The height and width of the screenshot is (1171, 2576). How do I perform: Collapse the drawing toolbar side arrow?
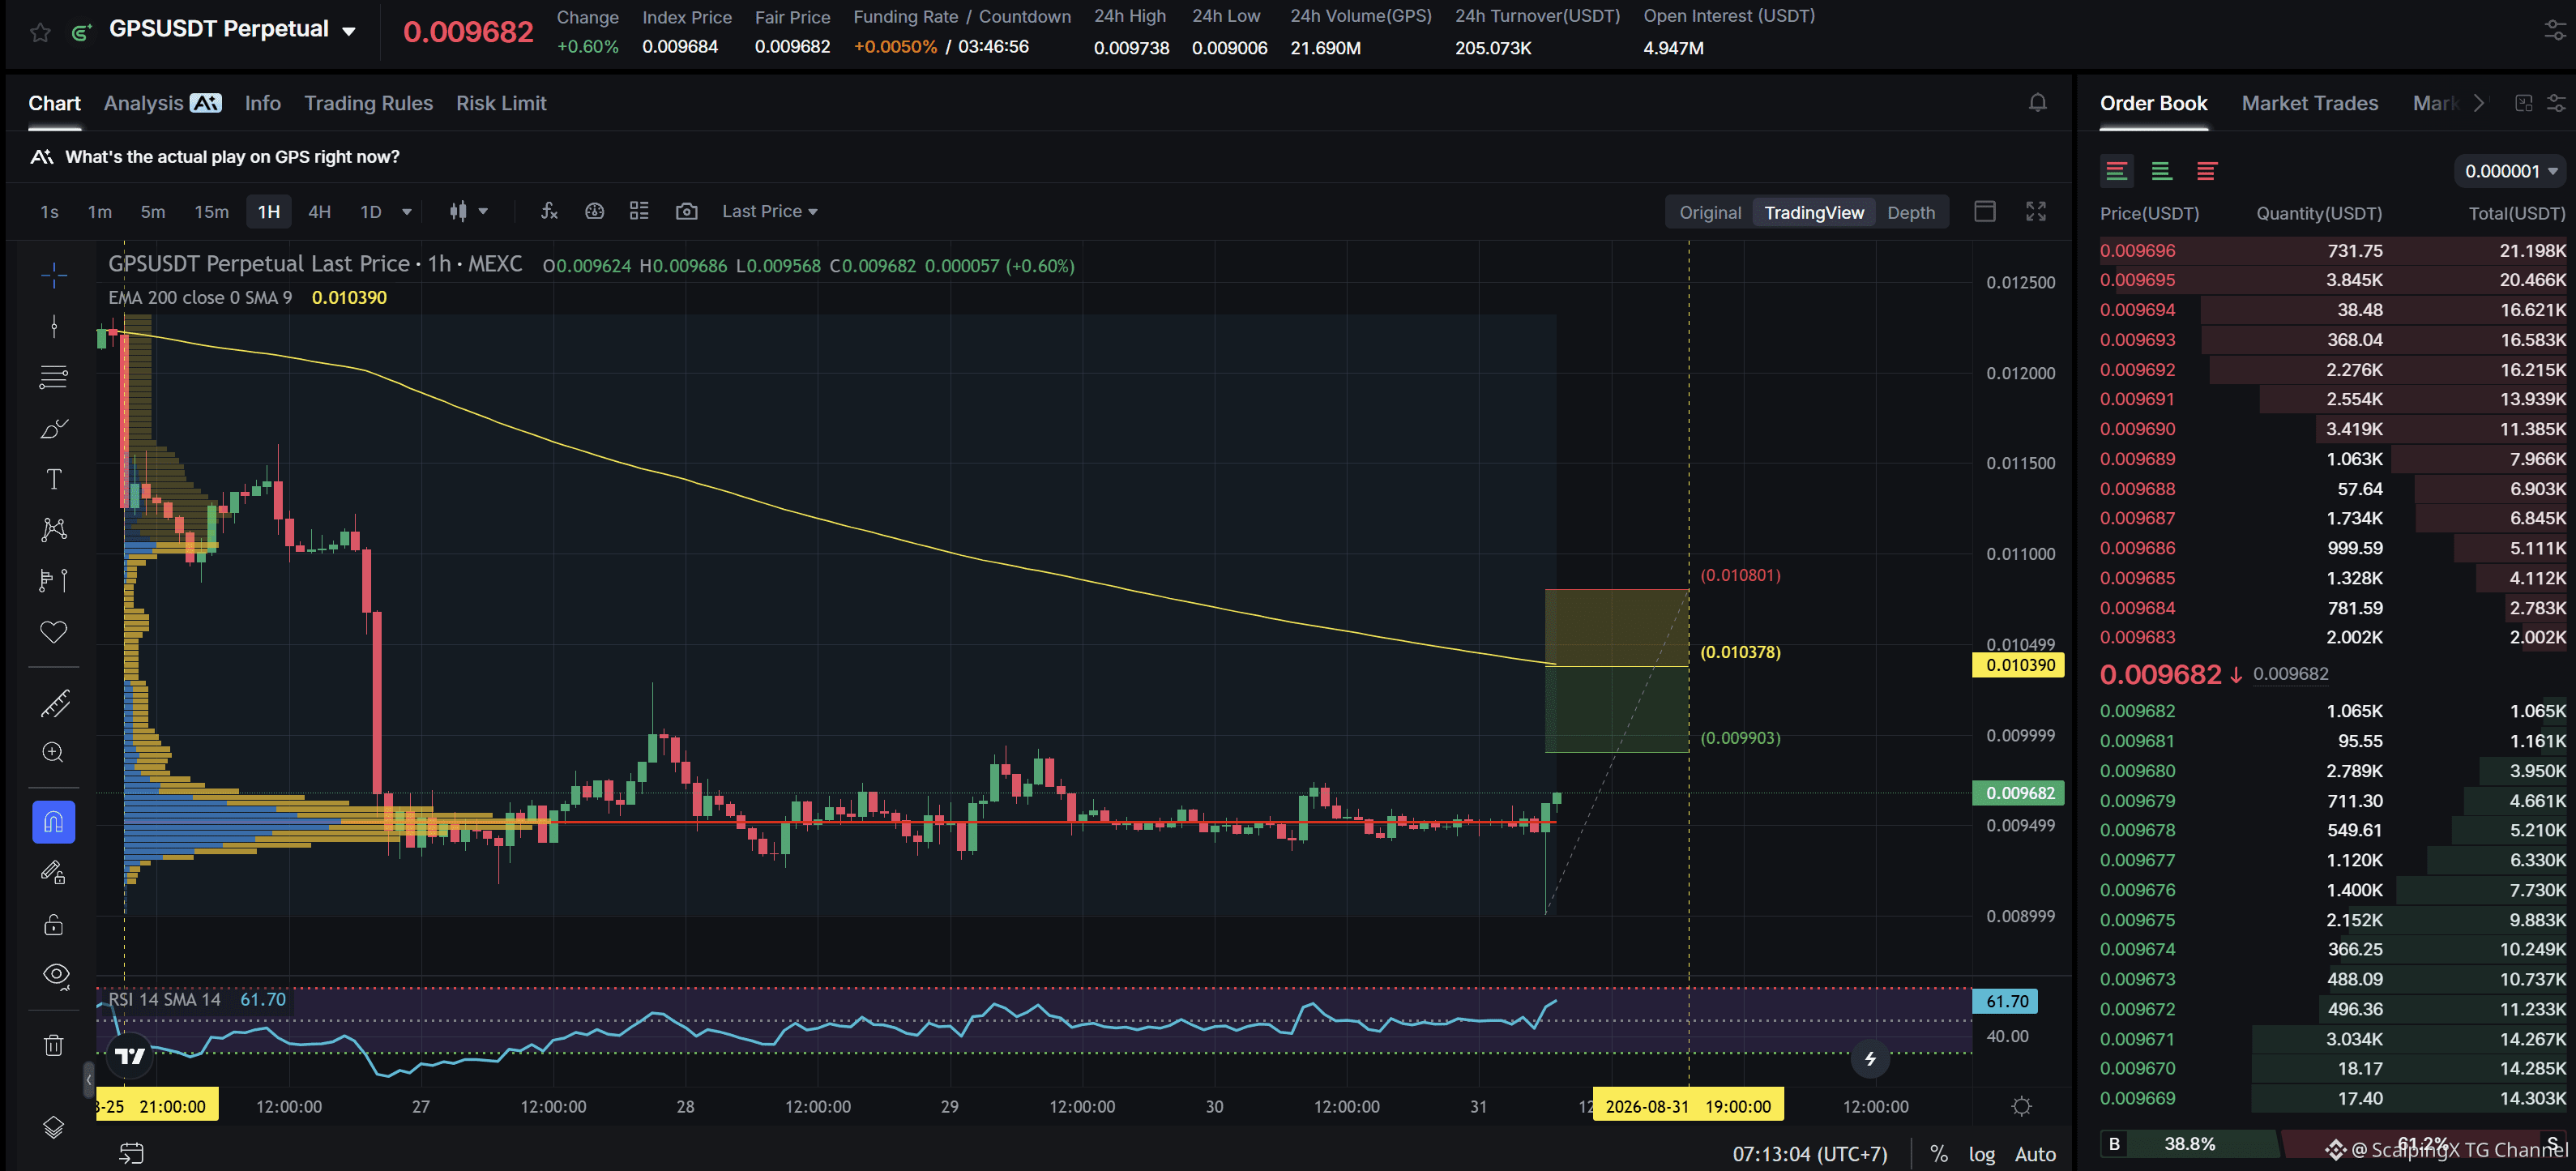click(x=89, y=1079)
